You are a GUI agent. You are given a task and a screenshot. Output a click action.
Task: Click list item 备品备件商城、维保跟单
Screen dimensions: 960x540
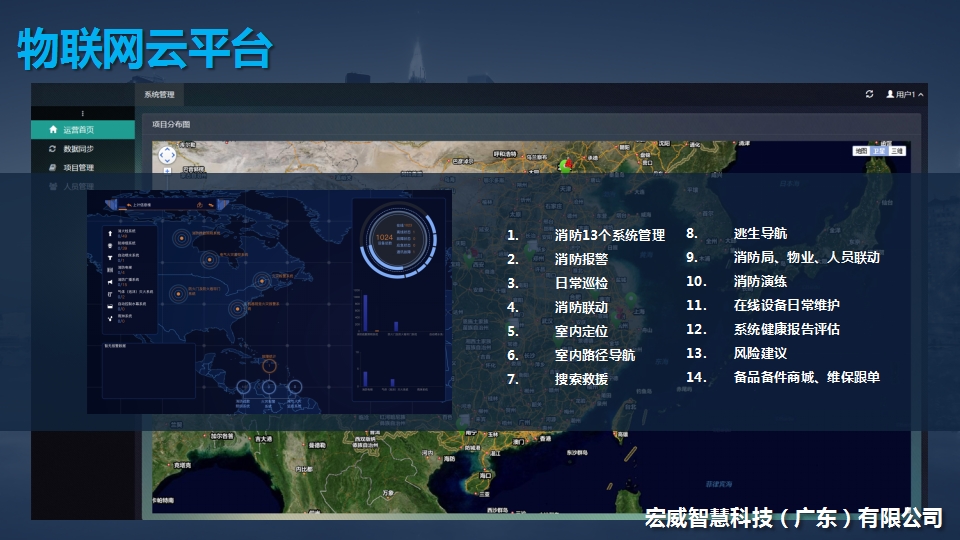pos(806,377)
